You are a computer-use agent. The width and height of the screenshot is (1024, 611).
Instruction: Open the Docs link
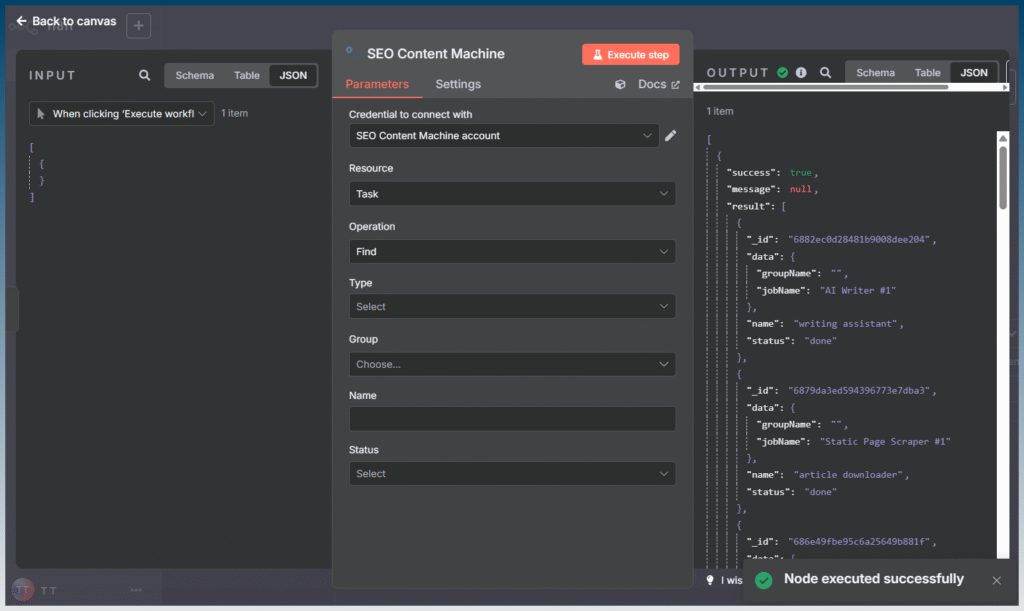point(658,84)
